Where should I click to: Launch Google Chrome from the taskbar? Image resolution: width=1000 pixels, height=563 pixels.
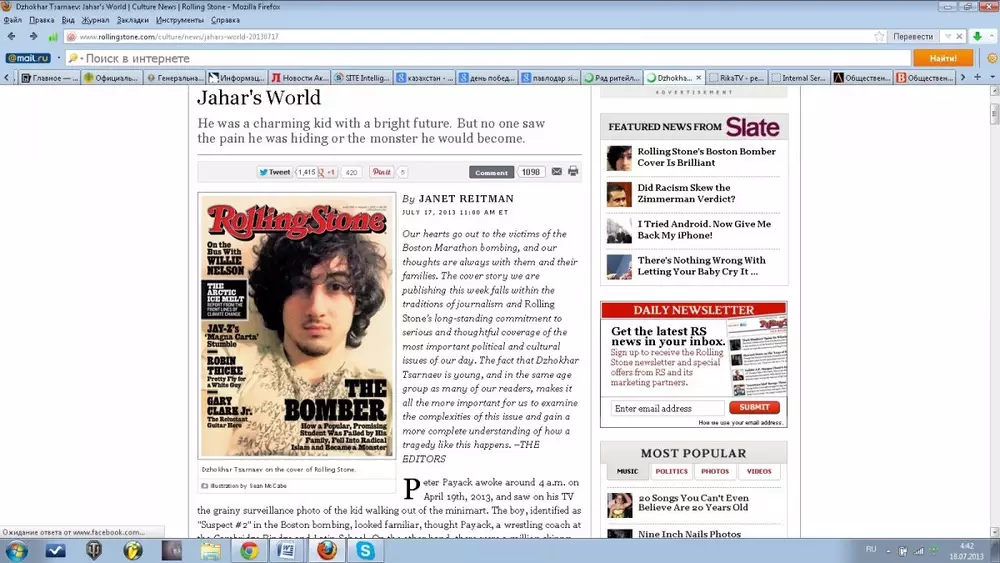point(249,550)
